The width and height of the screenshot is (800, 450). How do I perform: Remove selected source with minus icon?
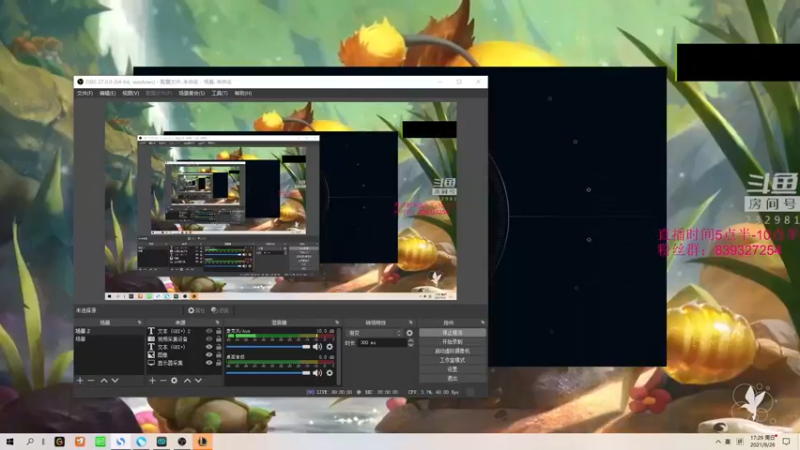163,381
